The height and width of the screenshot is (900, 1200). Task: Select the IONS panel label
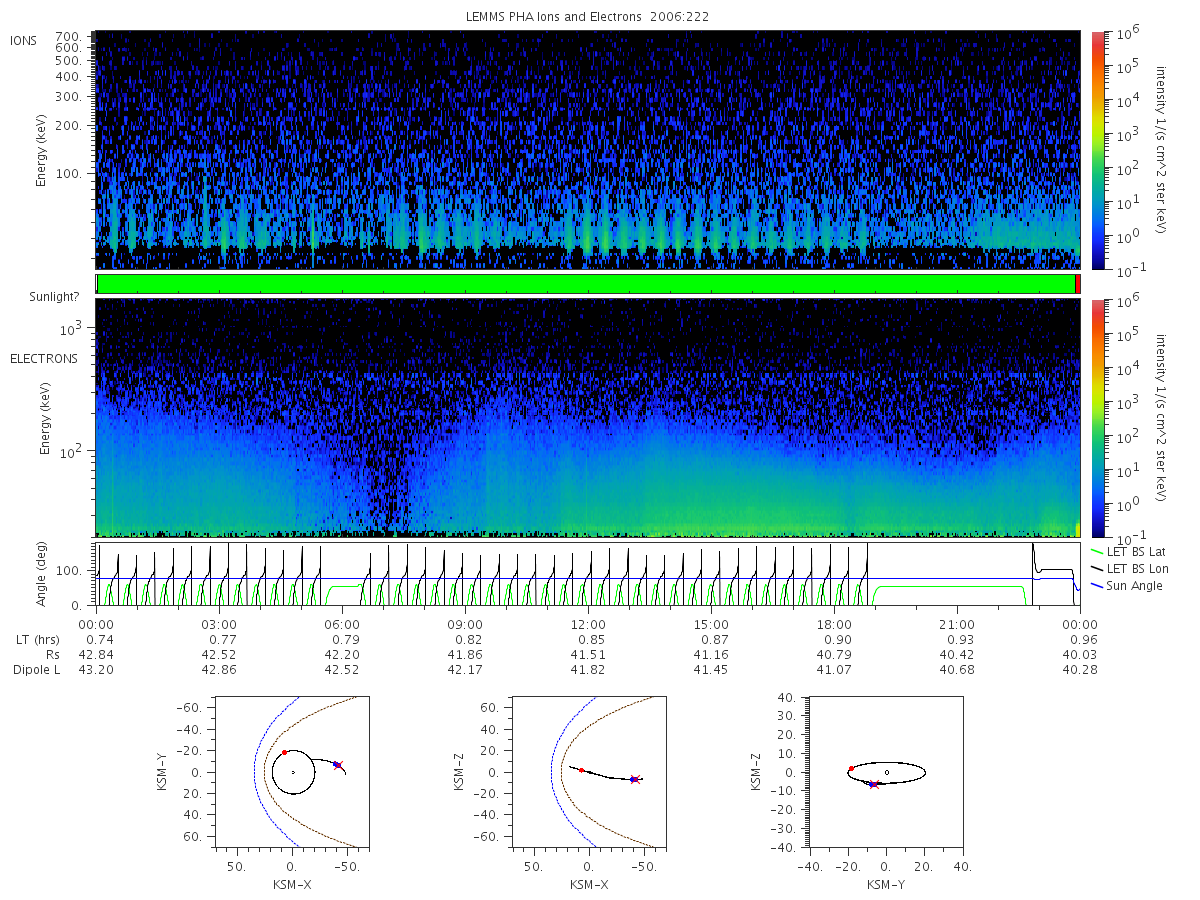coord(24,40)
